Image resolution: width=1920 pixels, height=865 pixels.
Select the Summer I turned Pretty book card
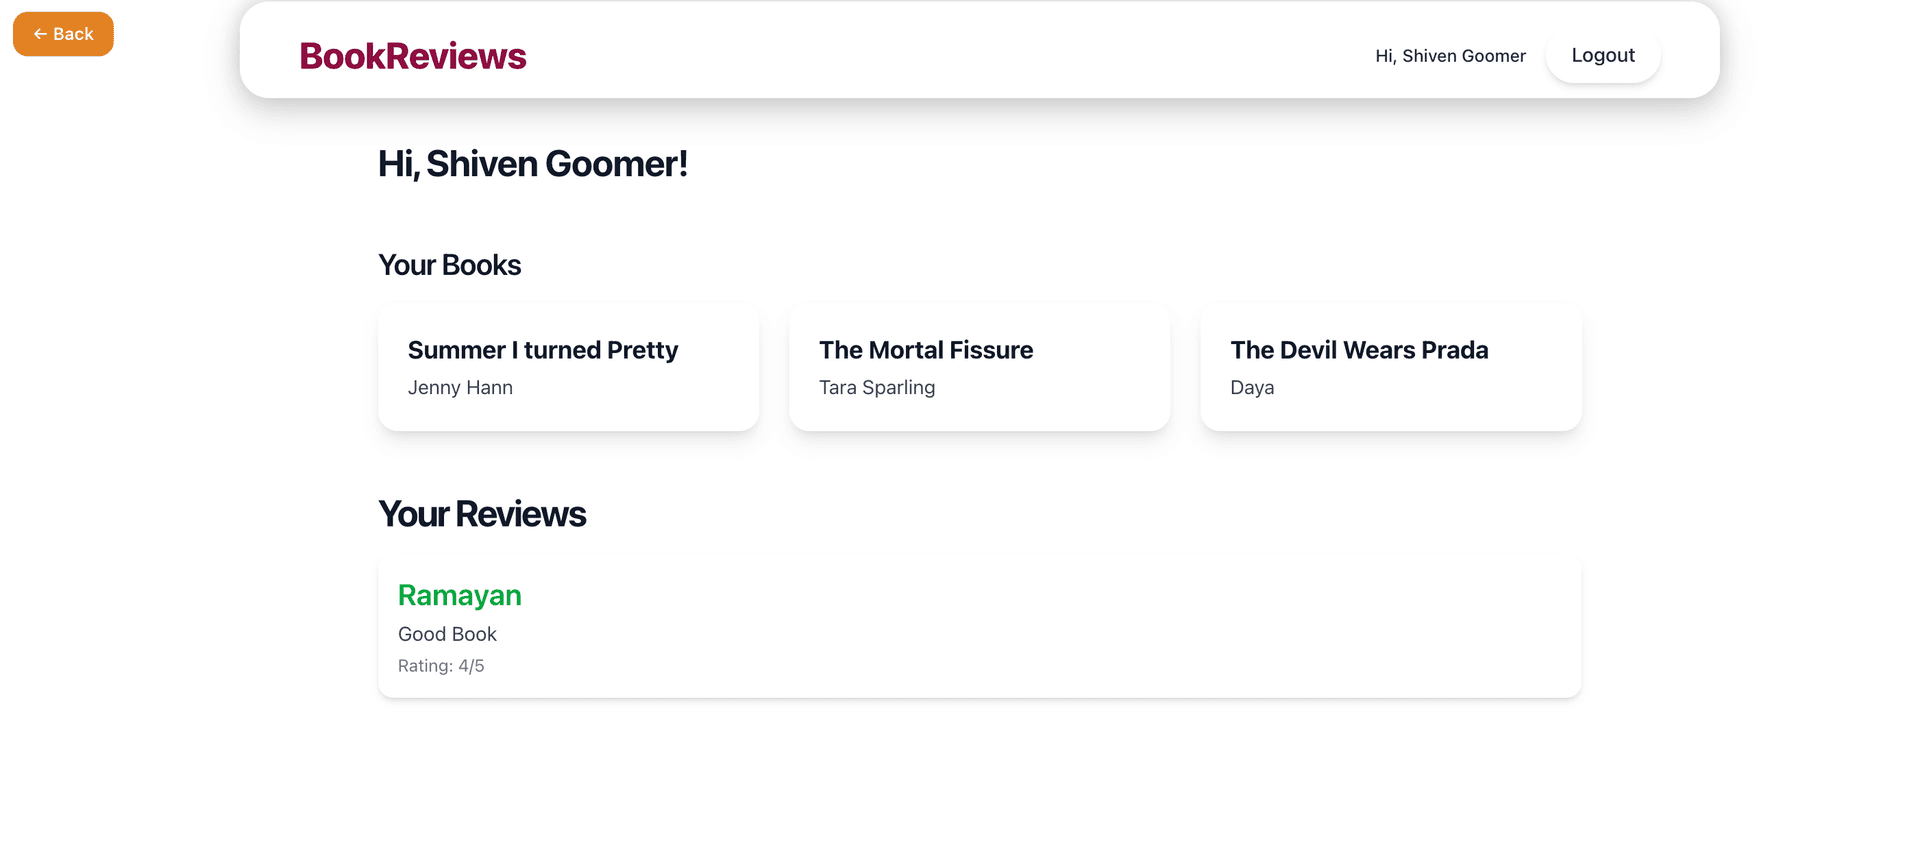coord(568,367)
